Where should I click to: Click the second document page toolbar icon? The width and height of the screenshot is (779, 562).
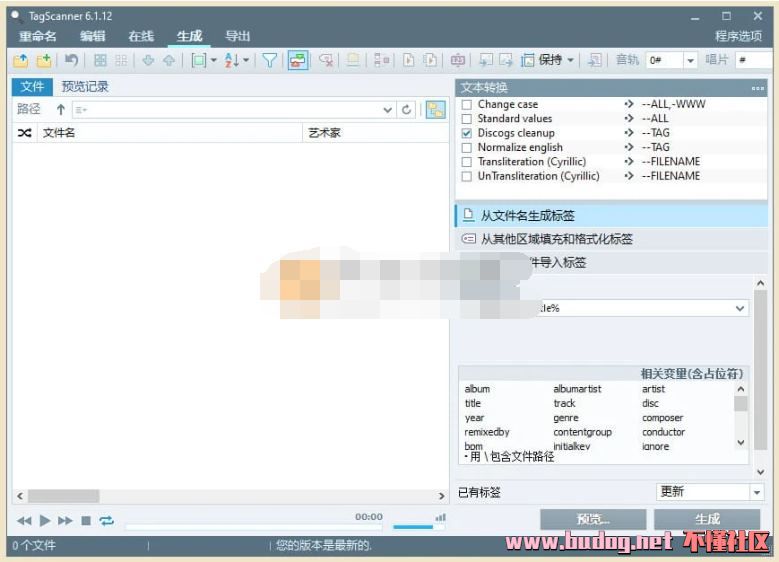tap(430, 61)
